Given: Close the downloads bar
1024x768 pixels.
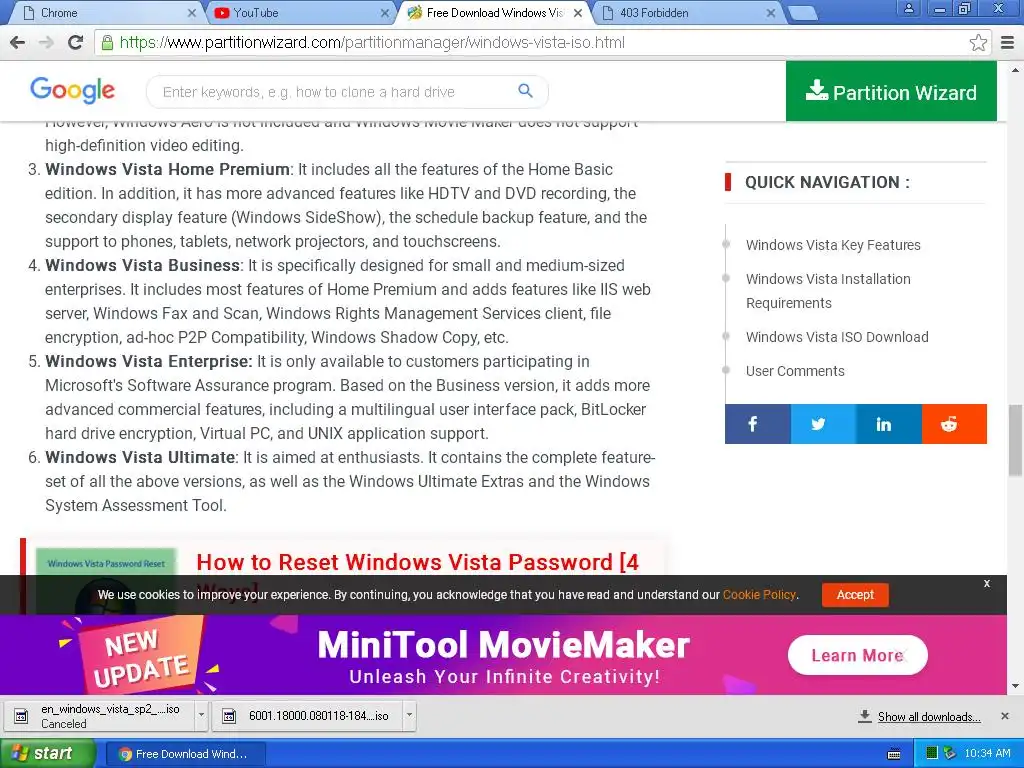Looking at the screenshot, I should [1004, 716].
